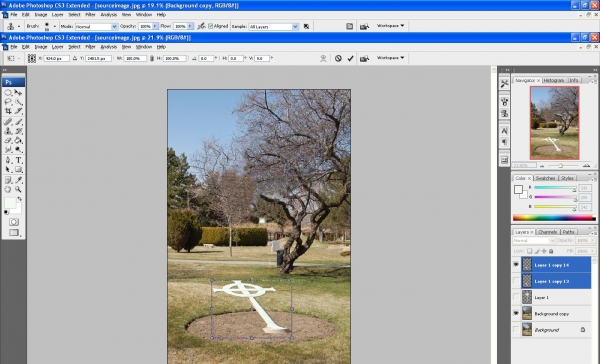Open Opacity arrow in back window options

click(155, 26)
